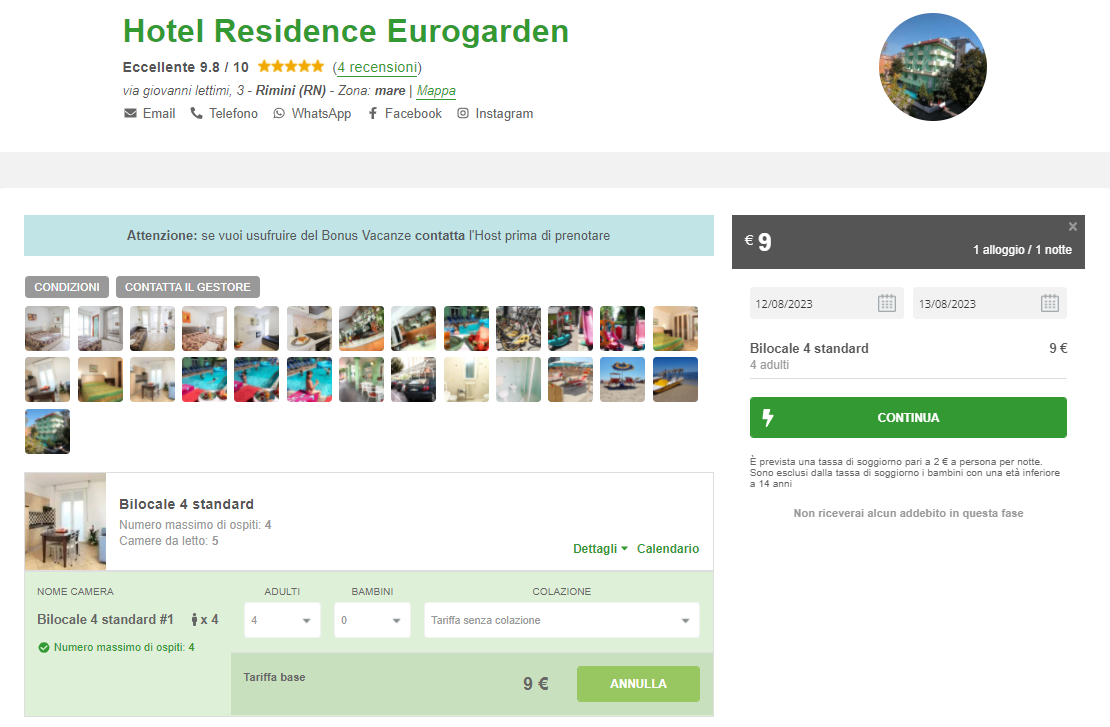Click the Instagram contact link text

click(x=504, y=113)
